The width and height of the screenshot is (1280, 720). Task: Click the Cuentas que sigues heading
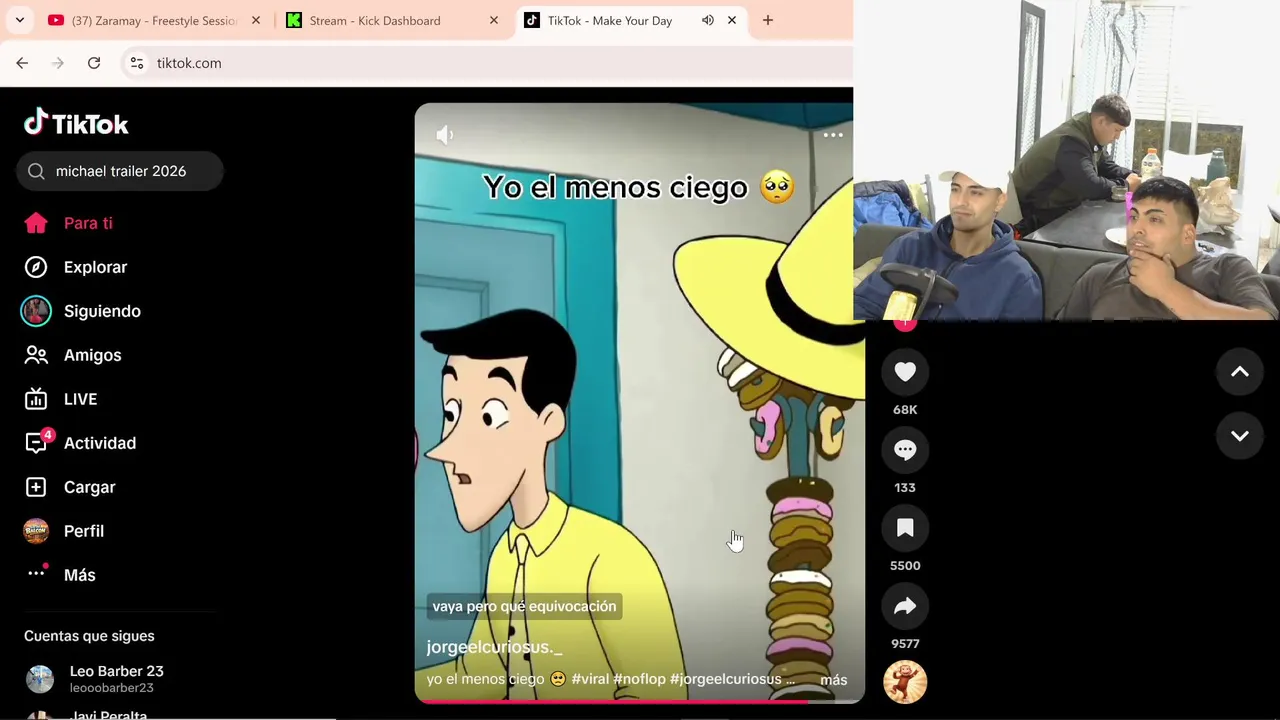pyautogui.click(x=89, y=636)
